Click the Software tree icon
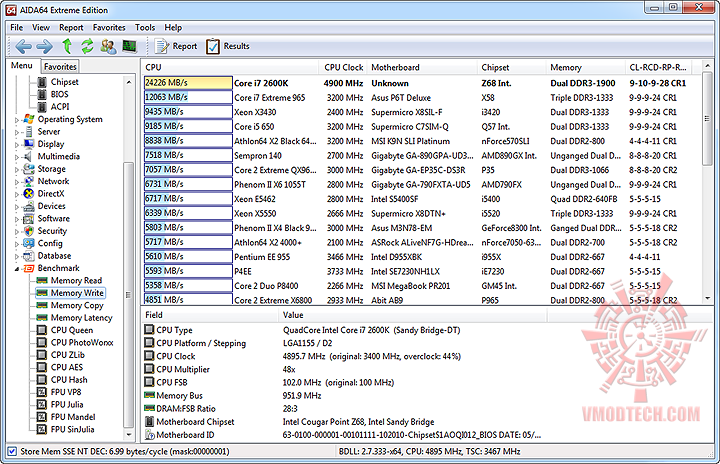The width and height of the screenshot is (720, 464). coord(29,219)
